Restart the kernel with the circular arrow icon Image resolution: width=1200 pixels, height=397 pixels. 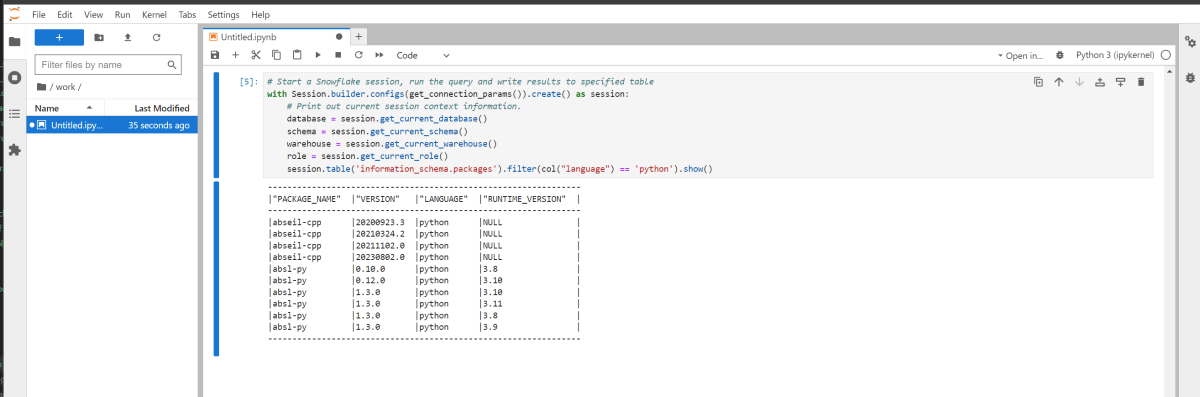coord(358,55)
